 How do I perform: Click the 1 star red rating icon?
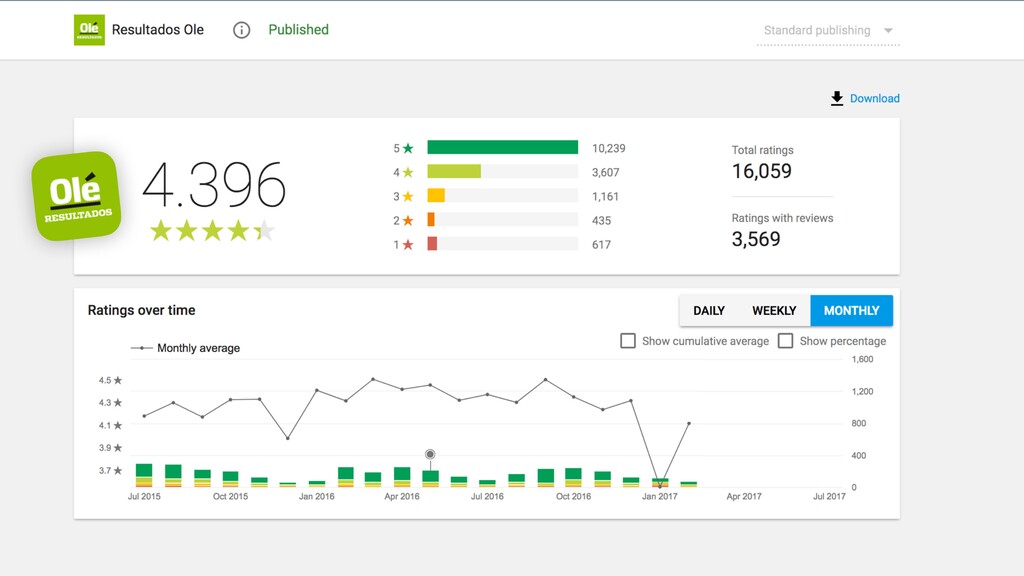[x=408, y=245]
